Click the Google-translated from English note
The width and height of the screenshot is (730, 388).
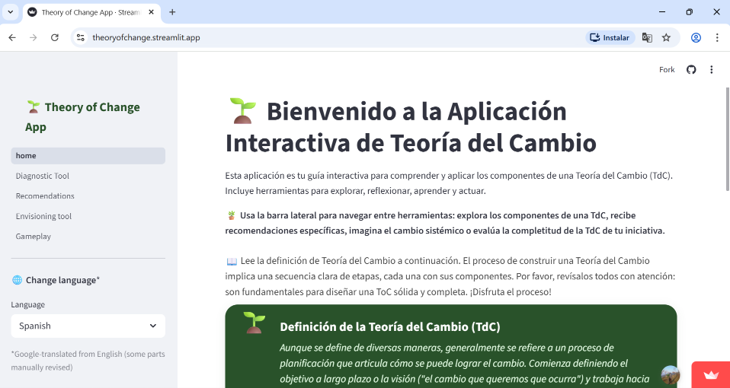[88, 361]
